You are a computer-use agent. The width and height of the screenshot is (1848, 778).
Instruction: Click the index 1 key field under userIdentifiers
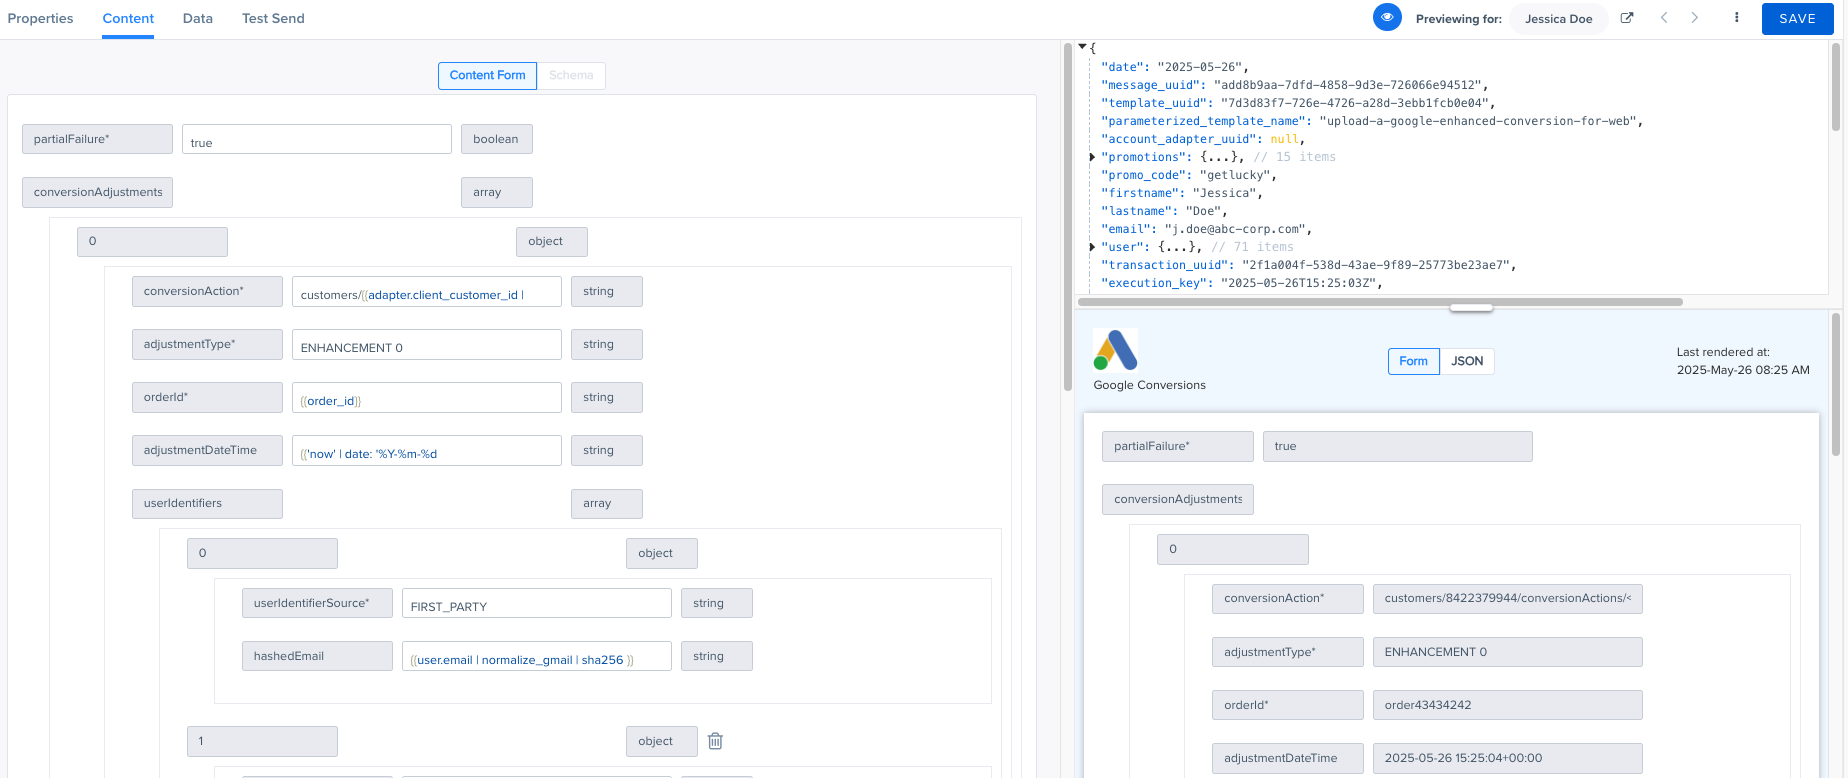click(262, 741)
